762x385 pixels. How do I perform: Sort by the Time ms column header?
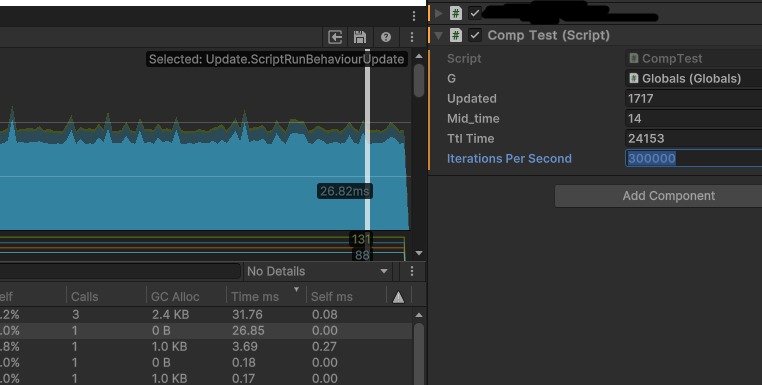click(x=266, y=297)
